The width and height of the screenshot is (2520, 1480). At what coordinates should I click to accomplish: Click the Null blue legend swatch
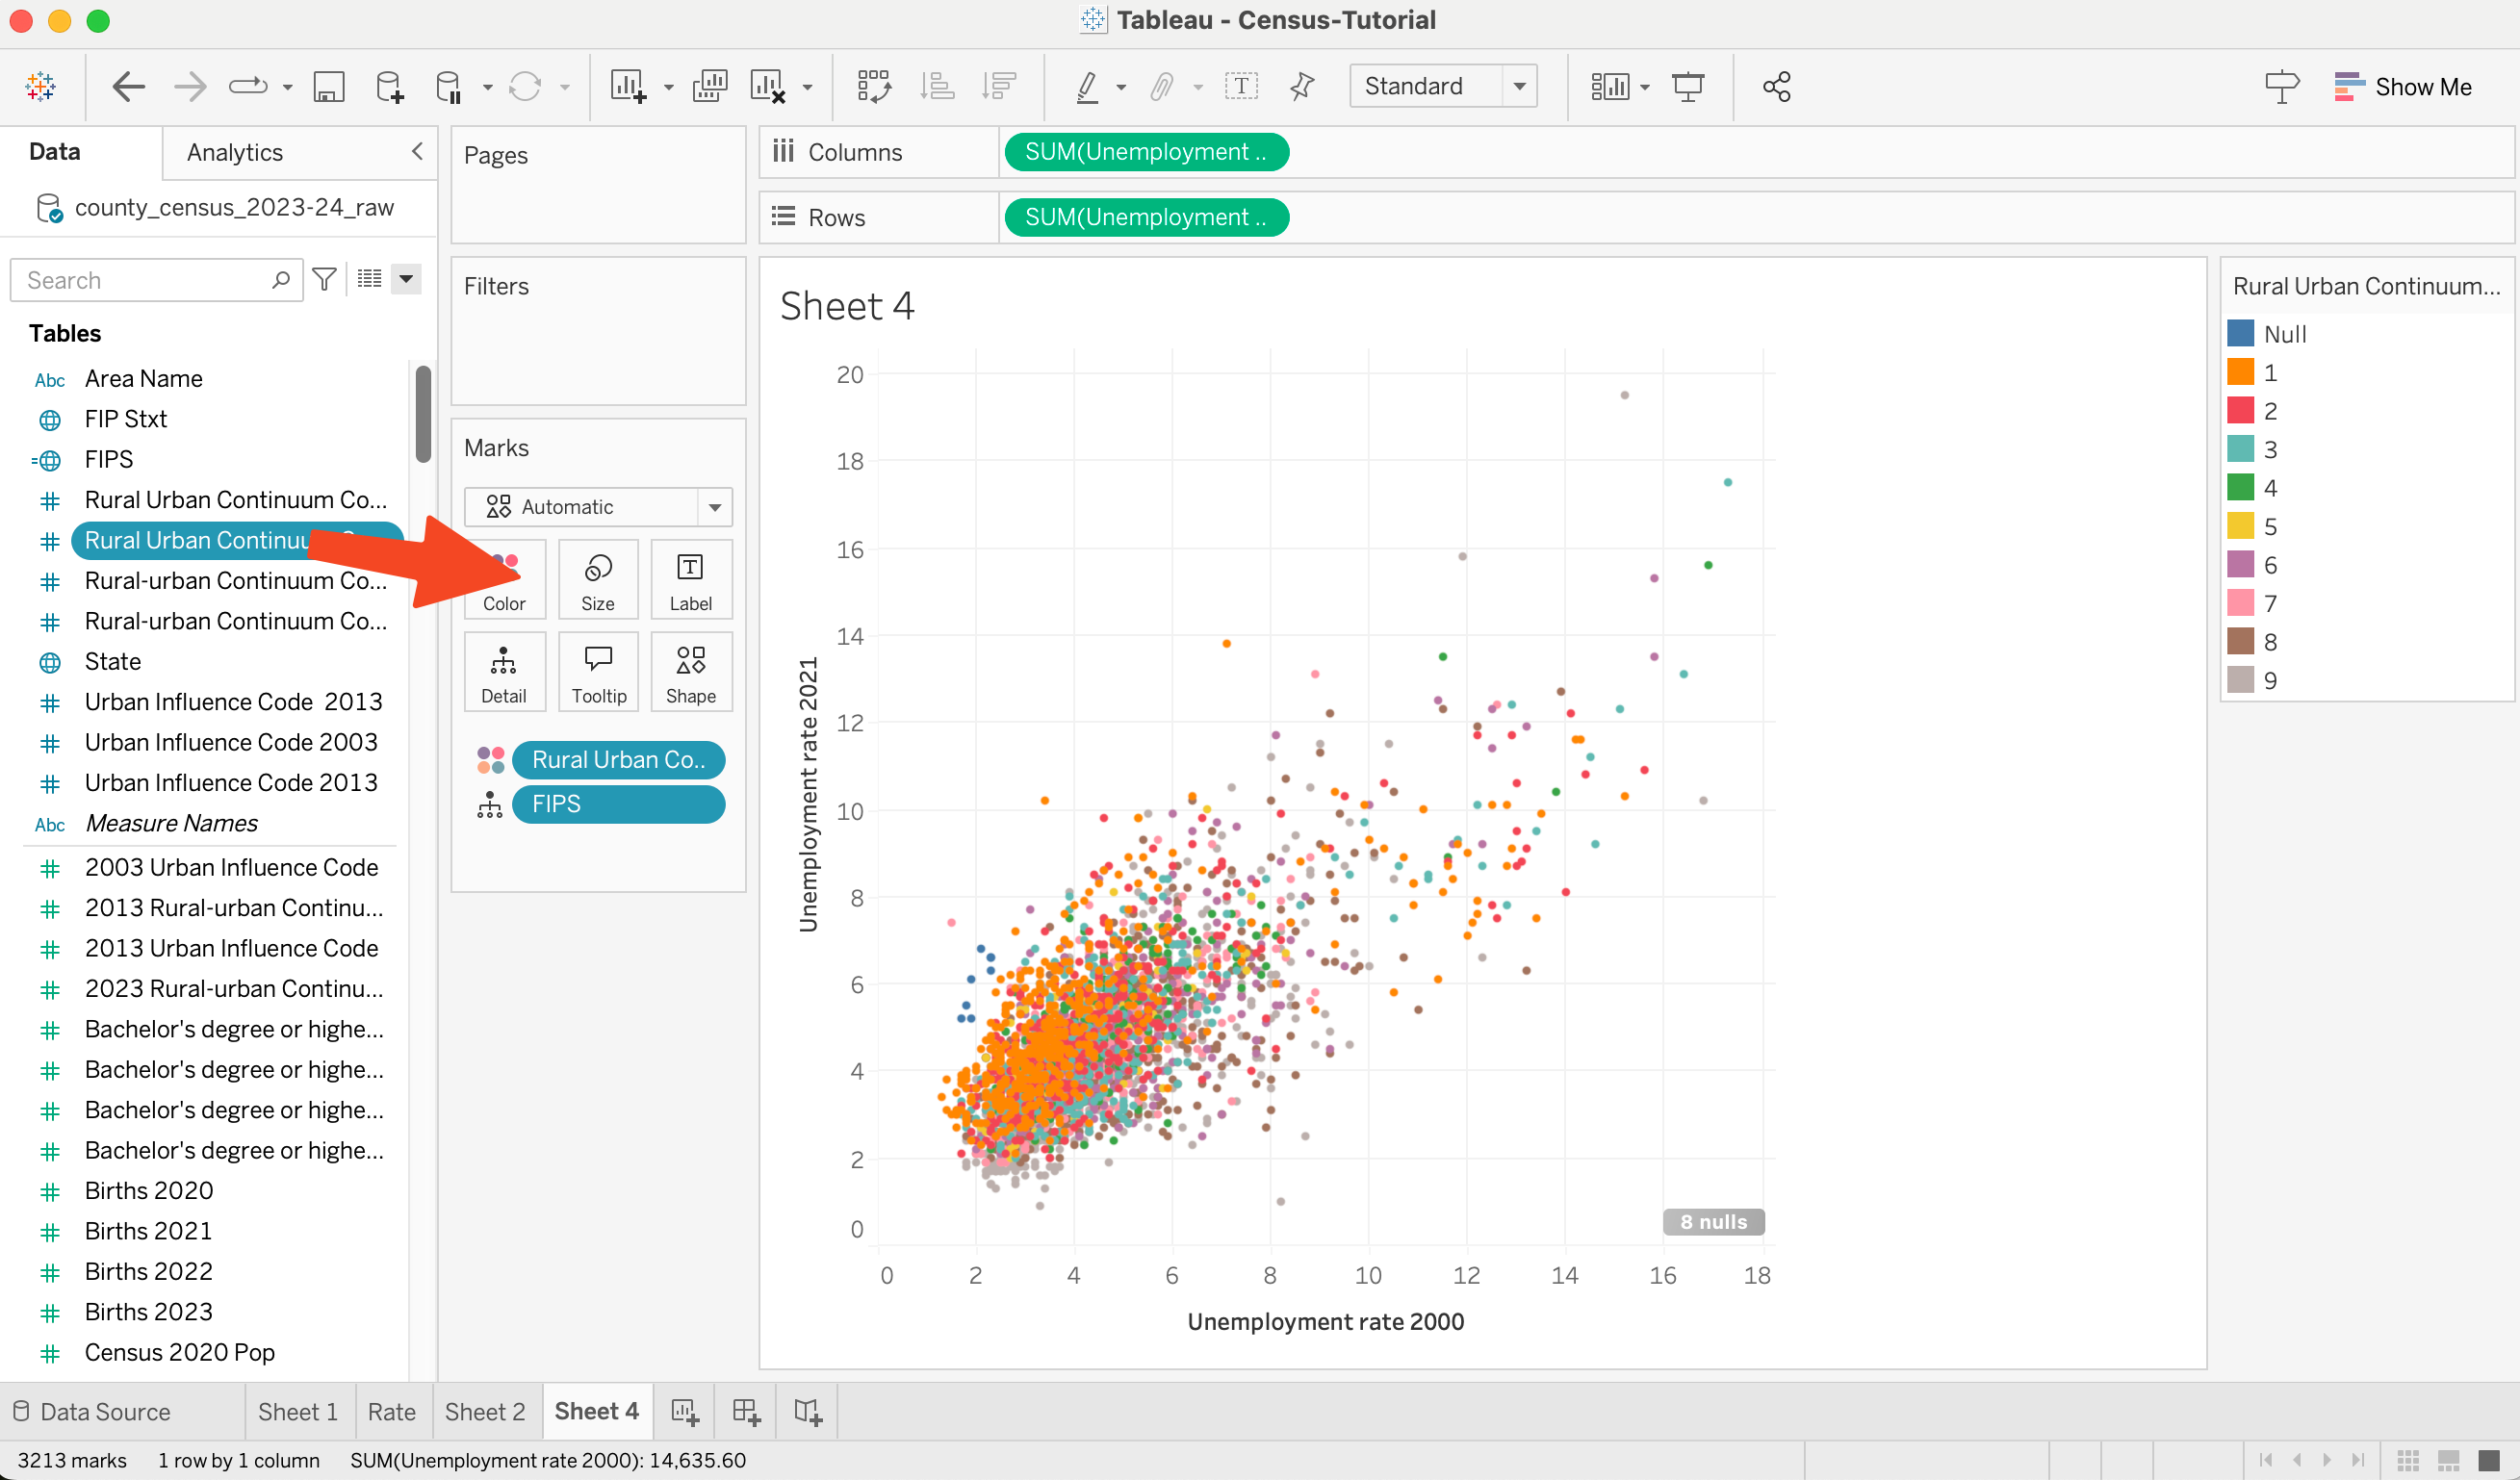(x=2240, y=333)
